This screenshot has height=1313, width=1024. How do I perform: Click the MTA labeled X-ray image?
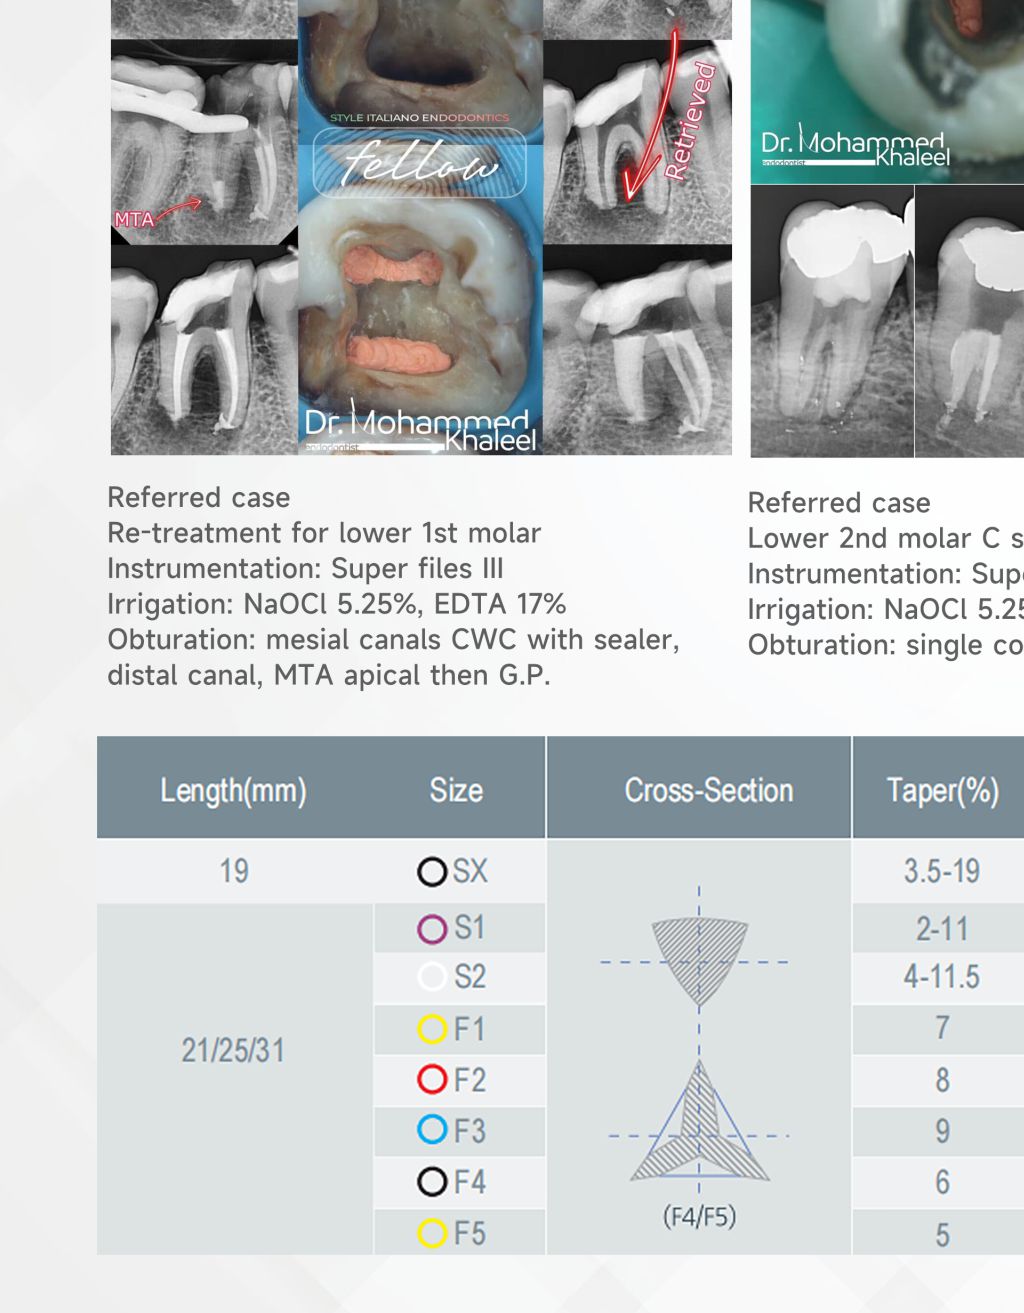coord(204,143)
